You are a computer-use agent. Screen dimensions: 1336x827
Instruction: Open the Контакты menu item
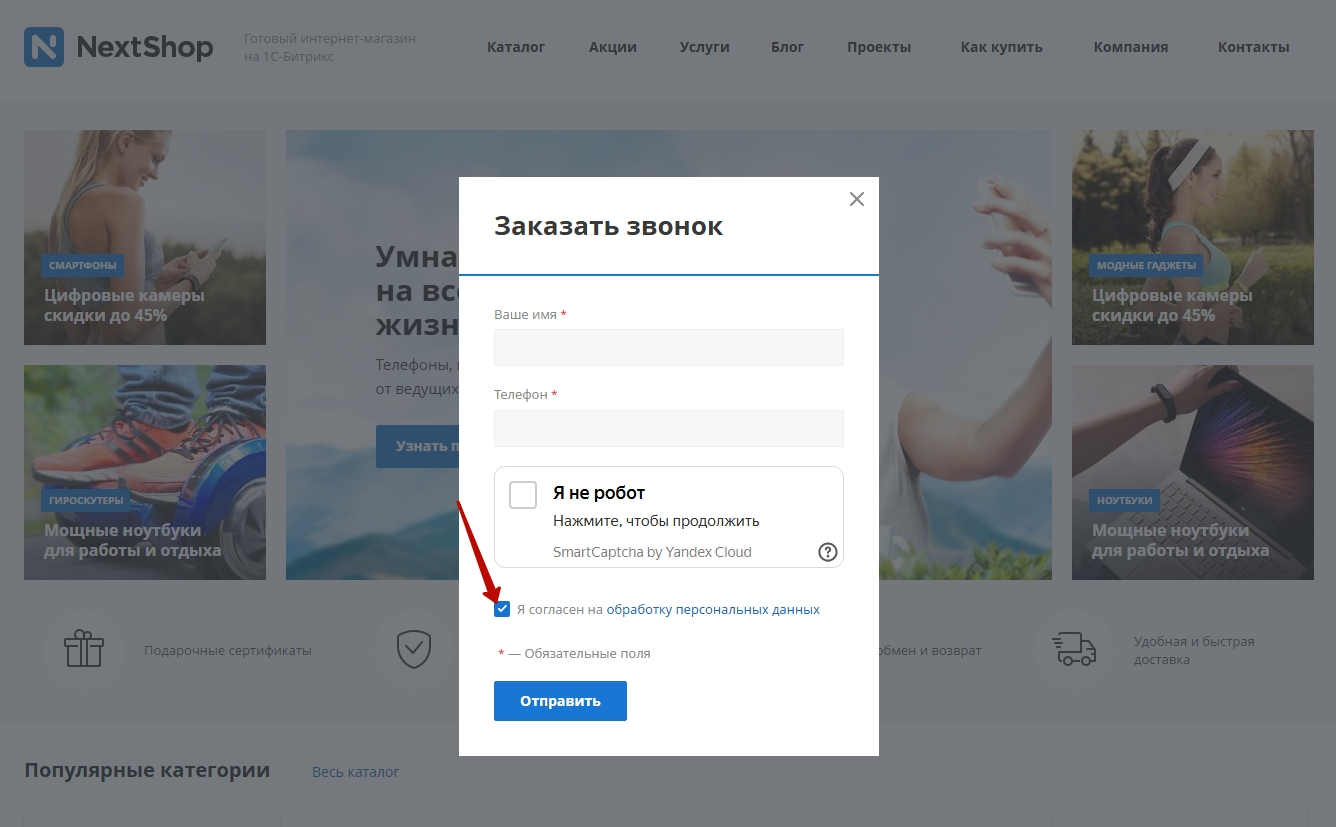point(1254,47)
